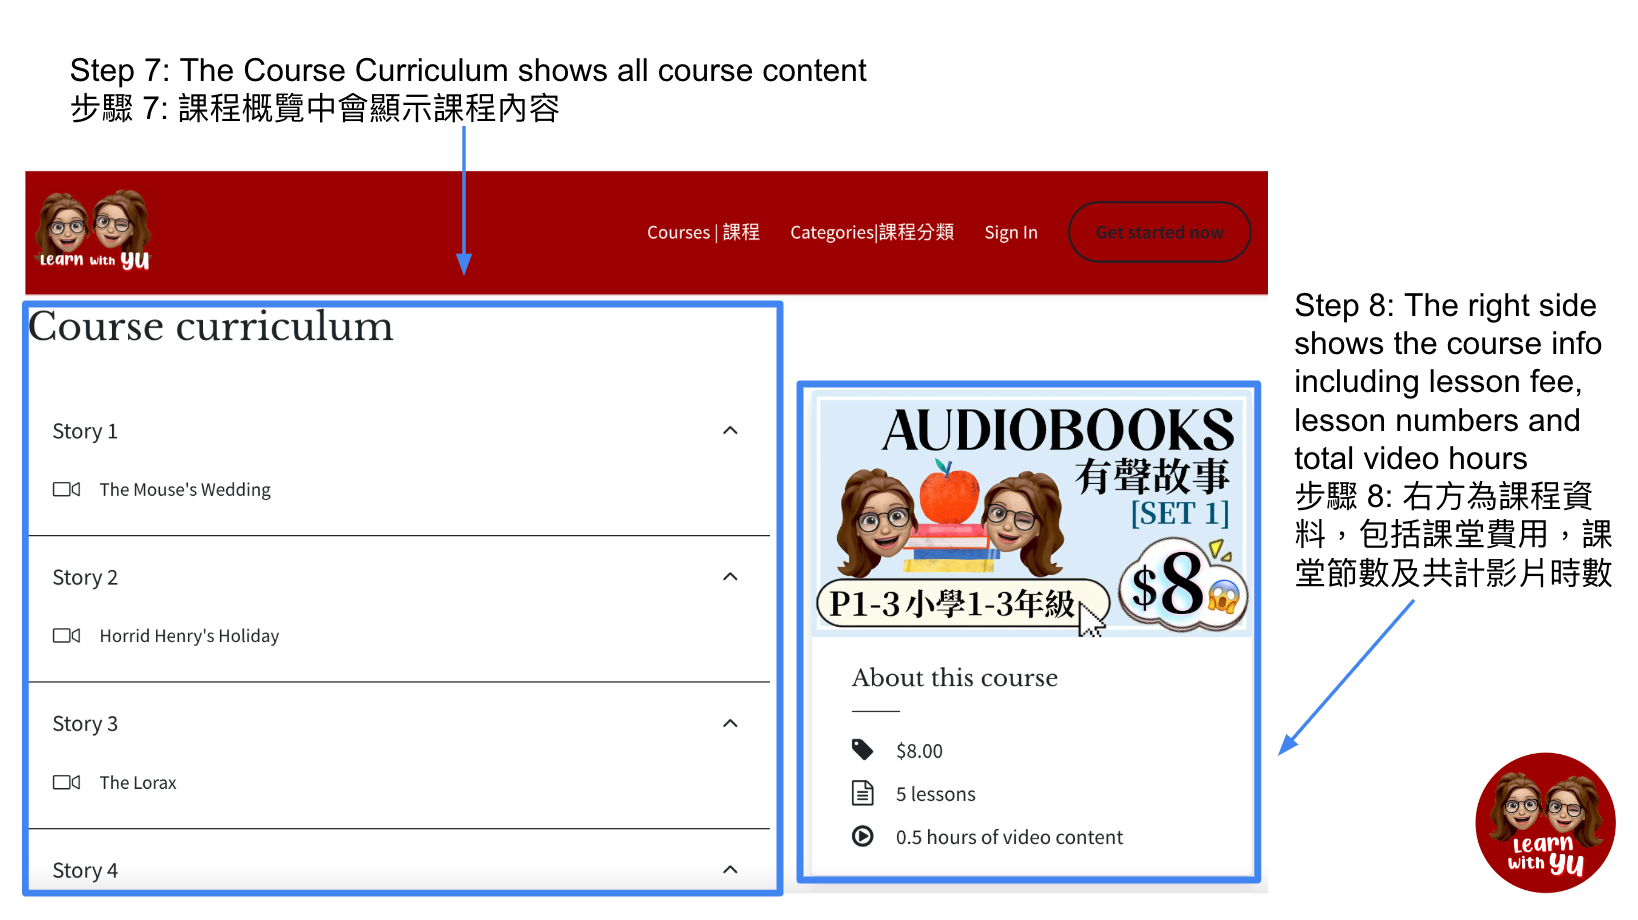Image resolution: width=1638 pixels, height=920 pixels.
Task: Click the Get started now button
Action: pos(1159,232)
